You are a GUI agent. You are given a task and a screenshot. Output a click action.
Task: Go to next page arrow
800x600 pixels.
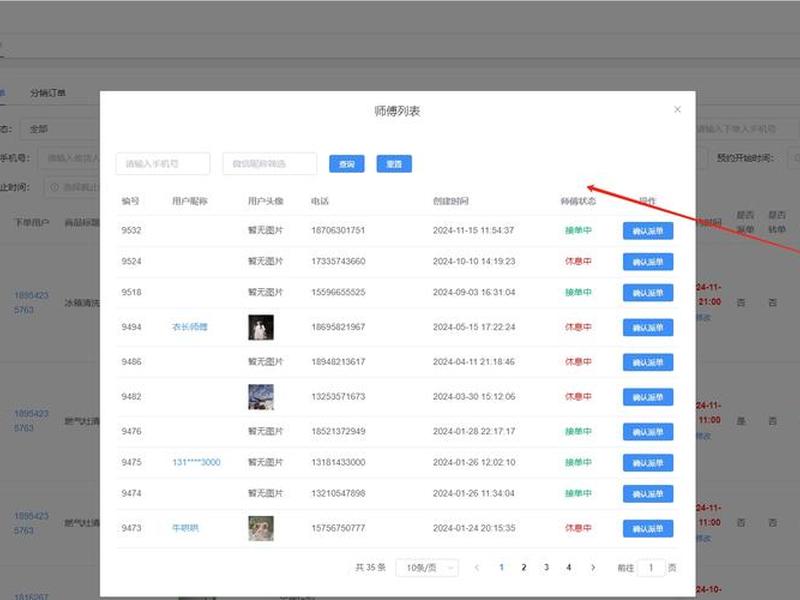(593, 567)
